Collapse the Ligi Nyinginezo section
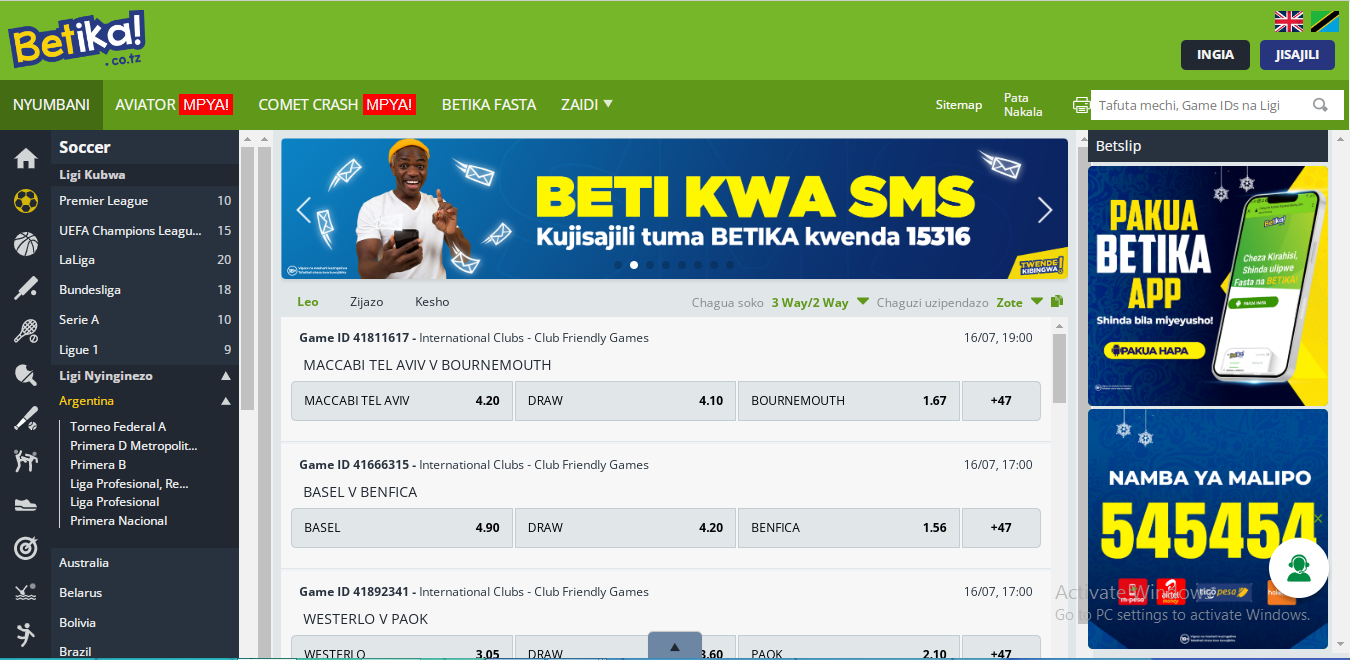 226,376
